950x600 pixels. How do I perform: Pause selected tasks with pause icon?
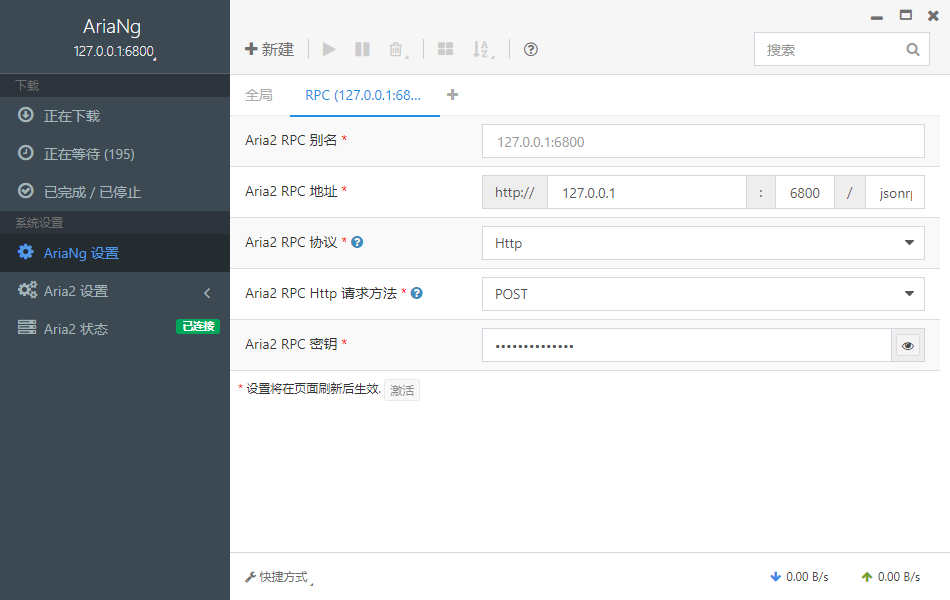coord(362,49)
